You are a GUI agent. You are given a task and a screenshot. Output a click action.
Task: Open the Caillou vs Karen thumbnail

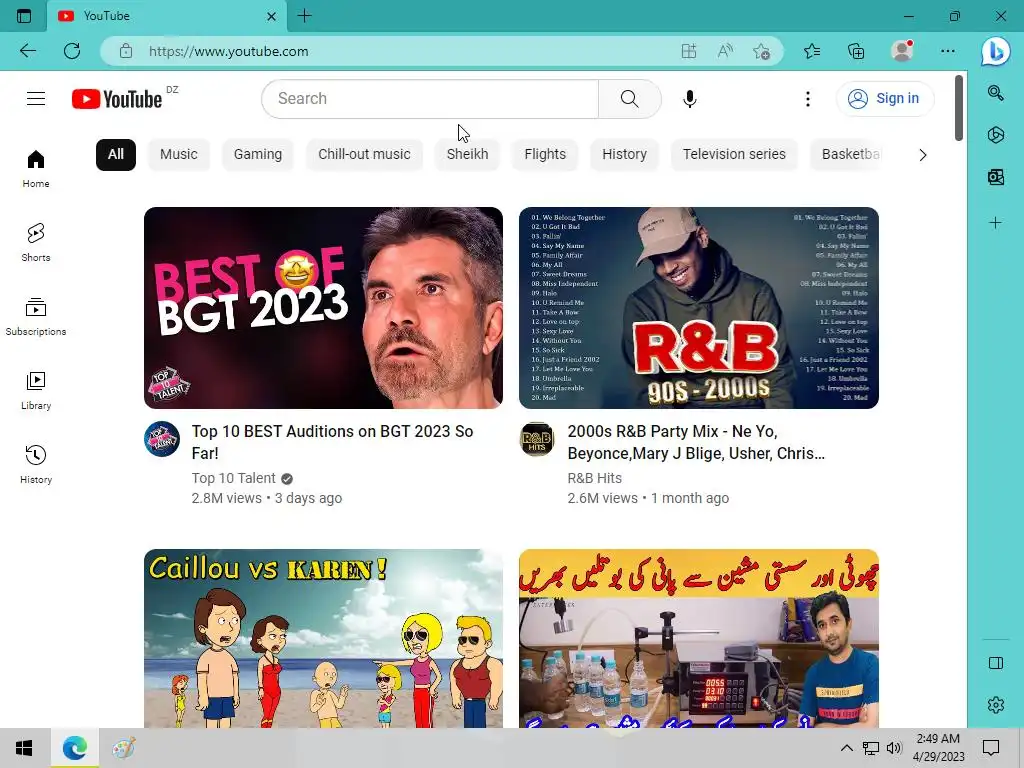coord(323,639)
